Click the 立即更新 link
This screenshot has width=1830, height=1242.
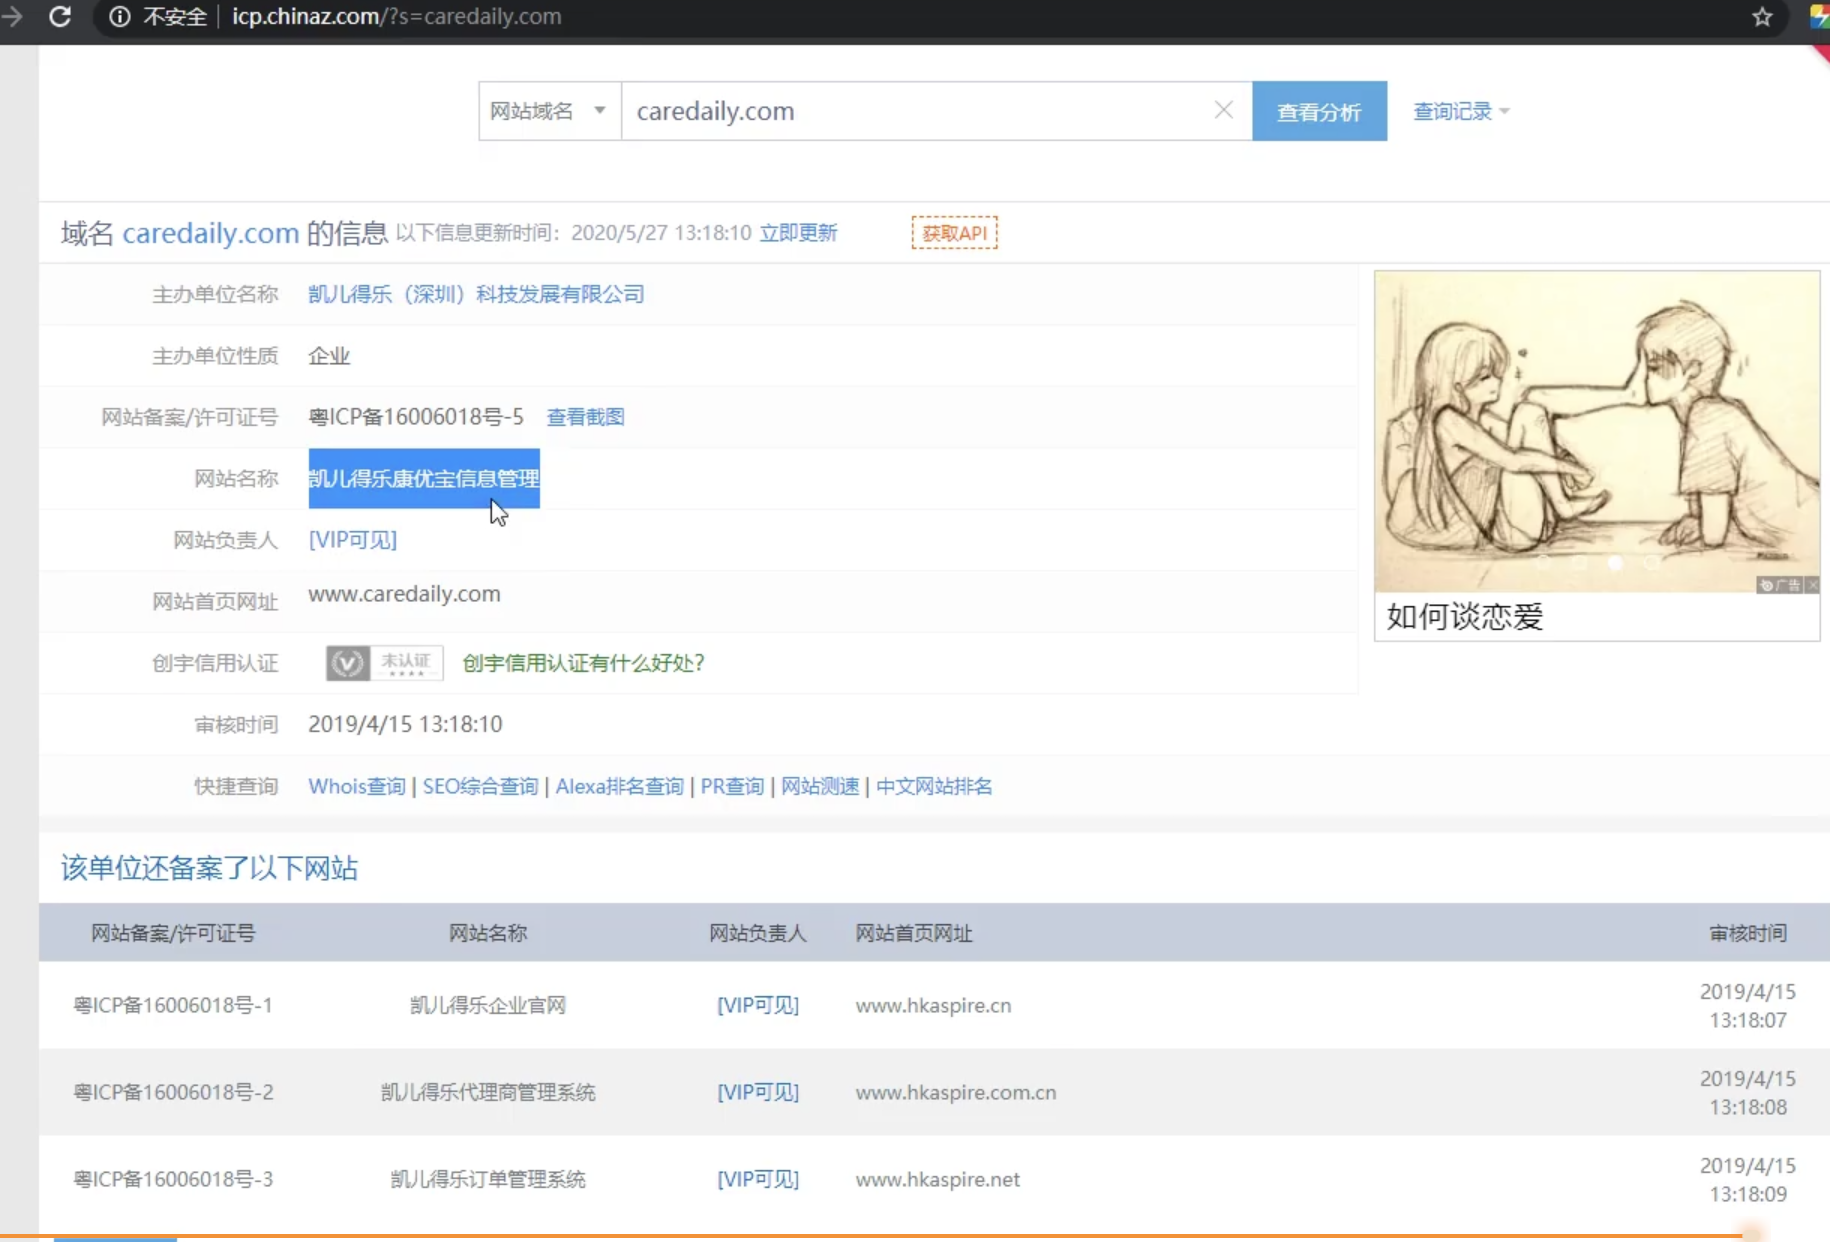798,233
